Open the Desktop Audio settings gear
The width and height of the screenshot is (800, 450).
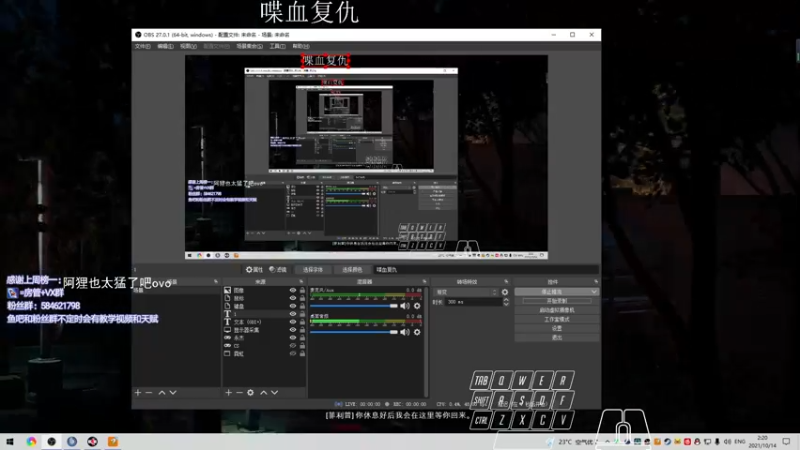point(417,332)
